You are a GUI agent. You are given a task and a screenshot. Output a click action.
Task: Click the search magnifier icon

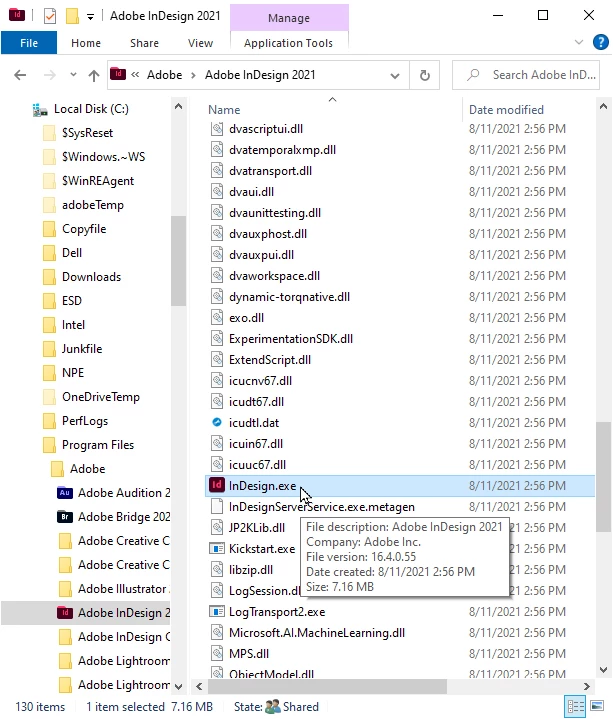pos(473,74)
